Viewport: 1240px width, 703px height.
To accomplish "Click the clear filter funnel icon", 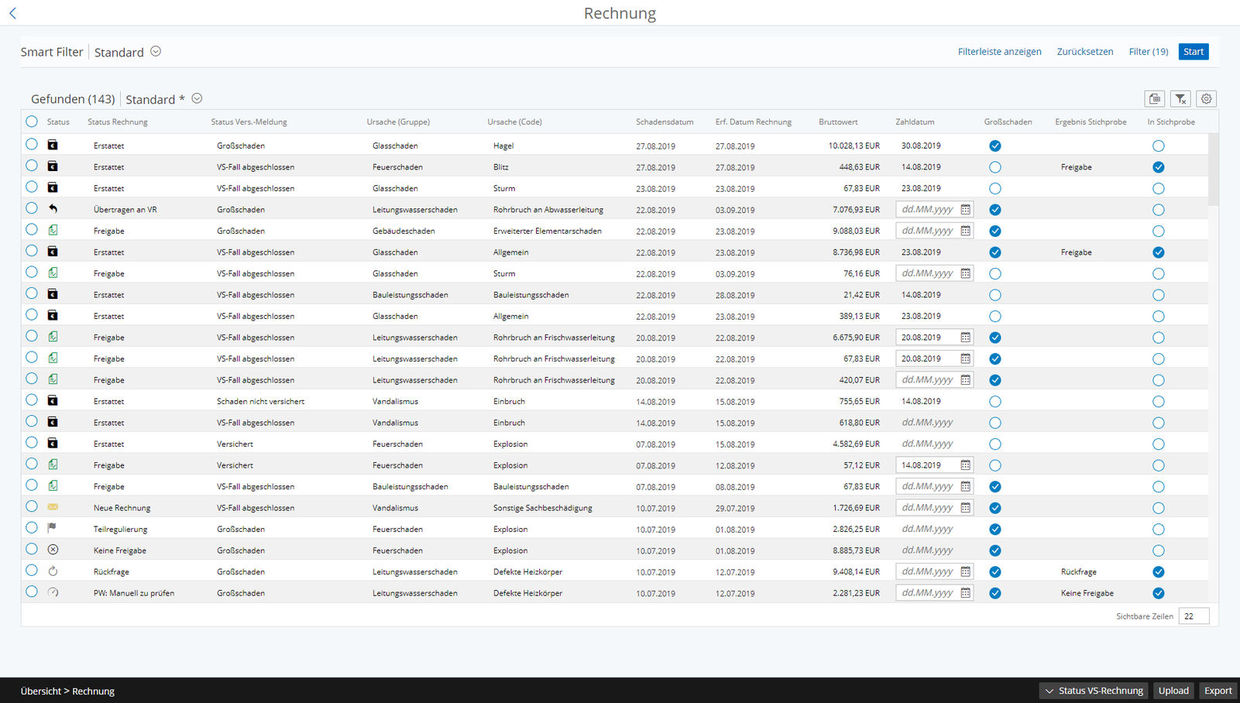I will click(1181, 98).
